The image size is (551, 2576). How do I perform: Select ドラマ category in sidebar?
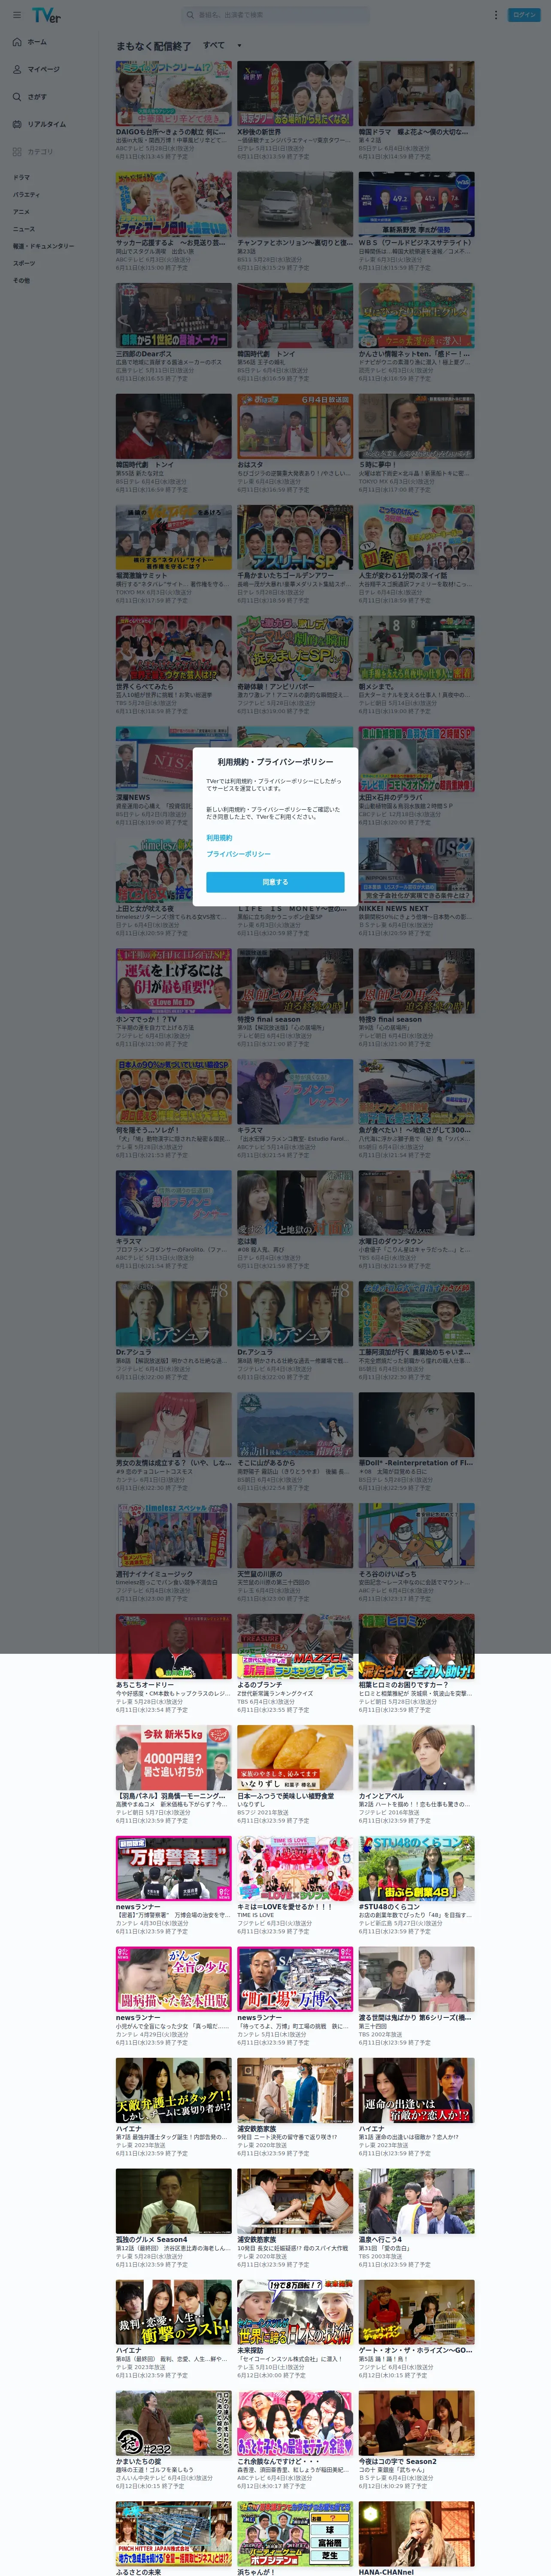point(22,177)
